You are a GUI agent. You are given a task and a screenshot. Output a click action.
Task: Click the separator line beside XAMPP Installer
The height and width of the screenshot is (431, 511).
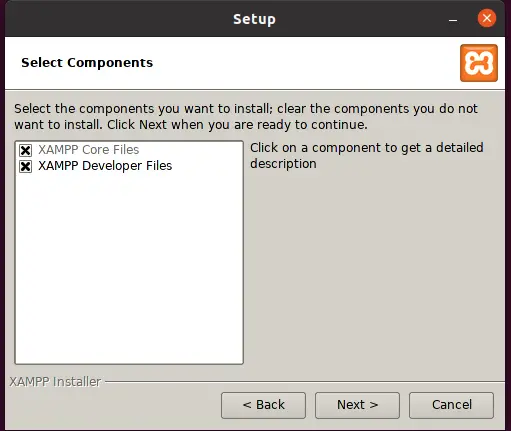coord(305,382)
